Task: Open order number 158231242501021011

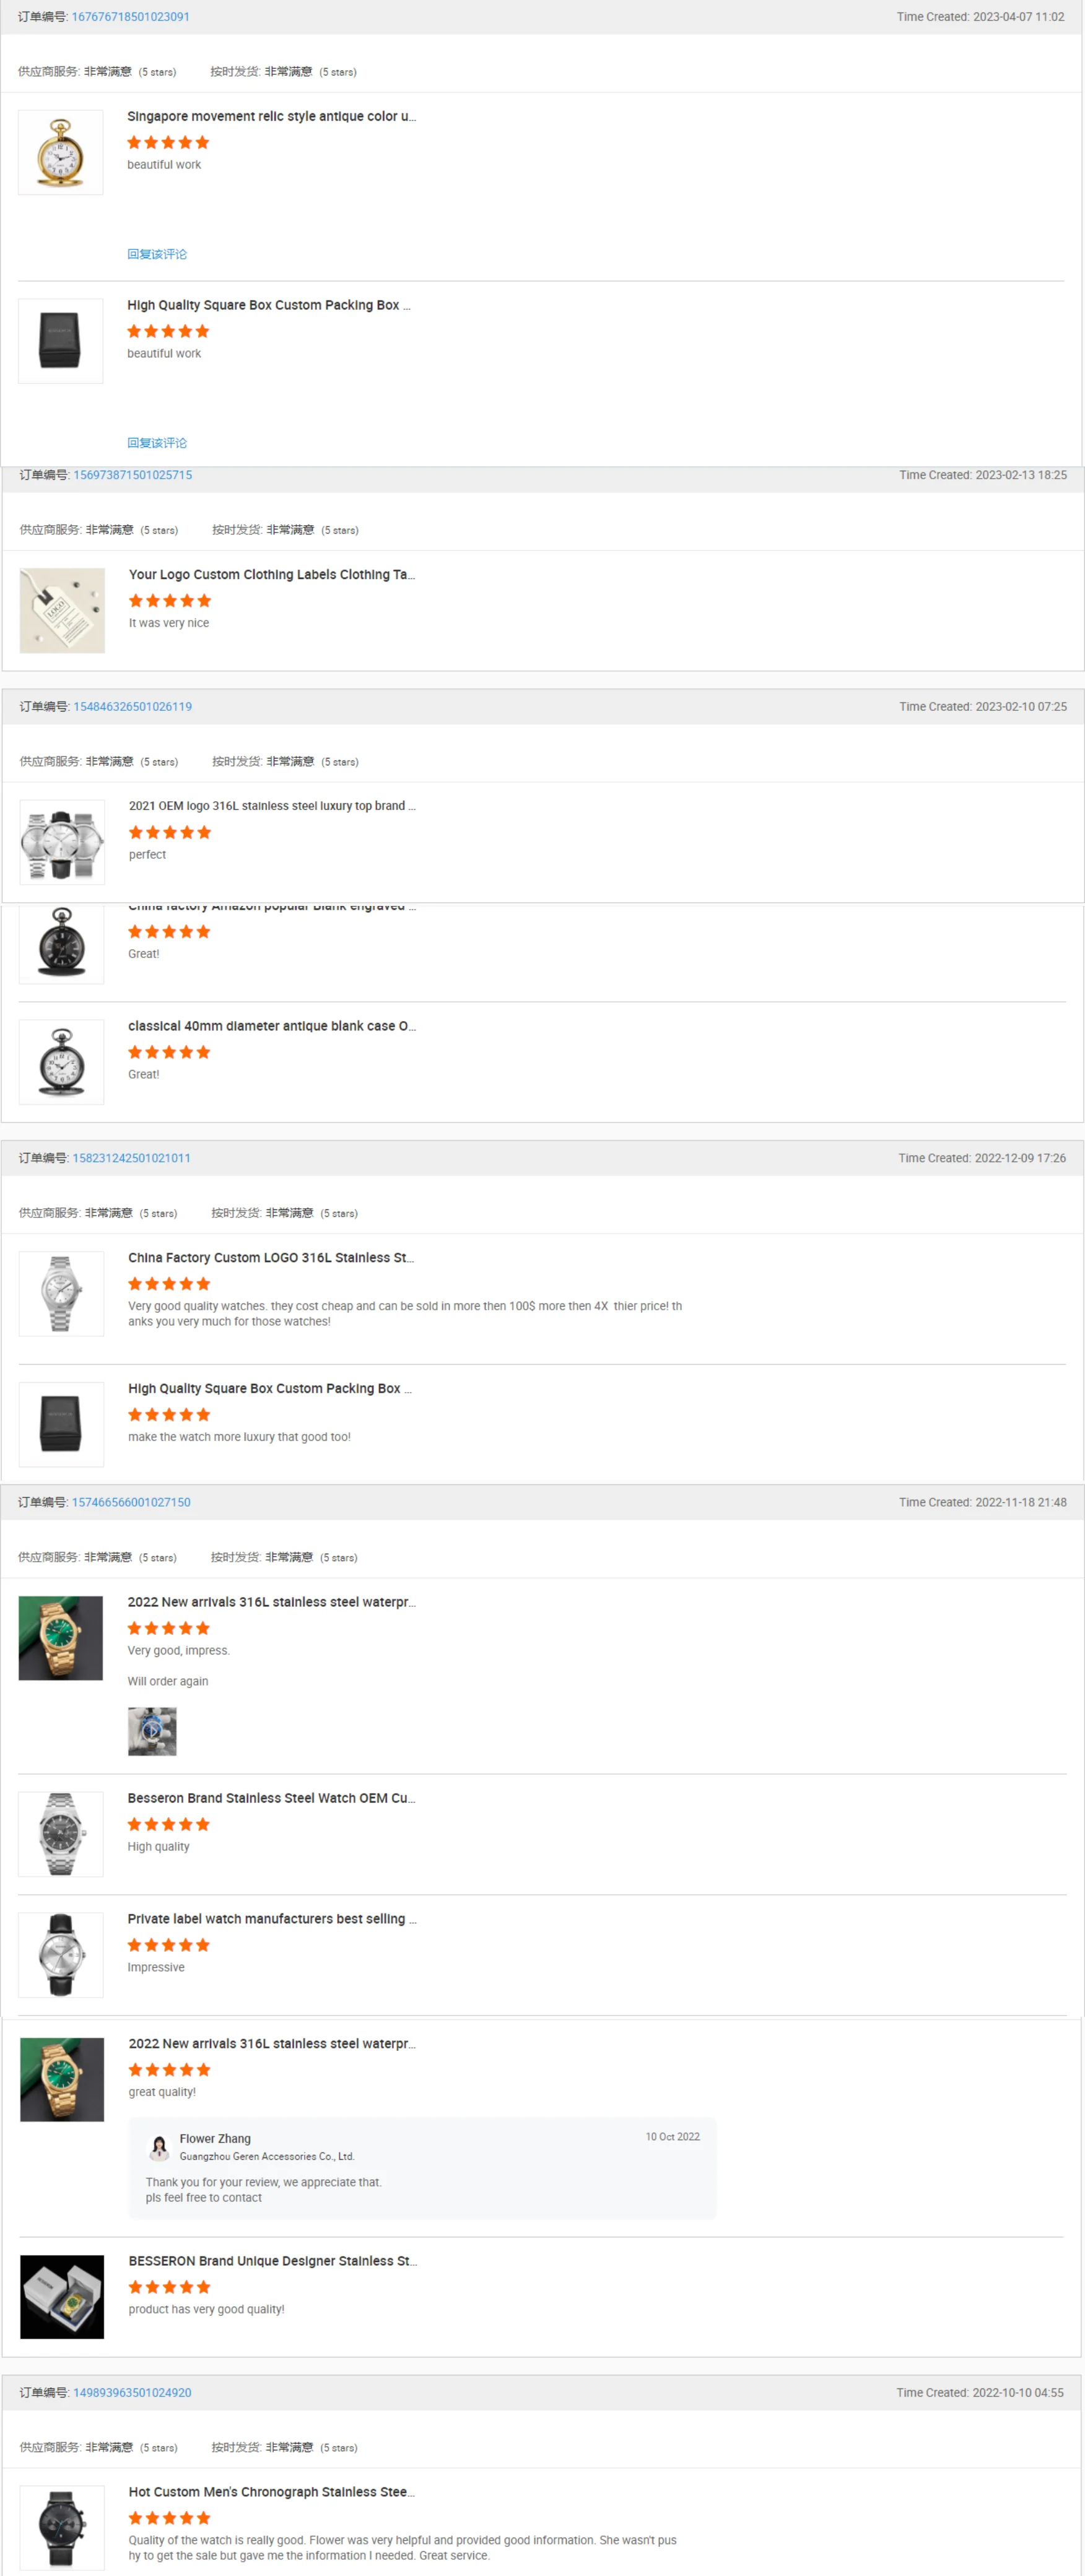Action: pyautogui.click(x=131, y=1158)
